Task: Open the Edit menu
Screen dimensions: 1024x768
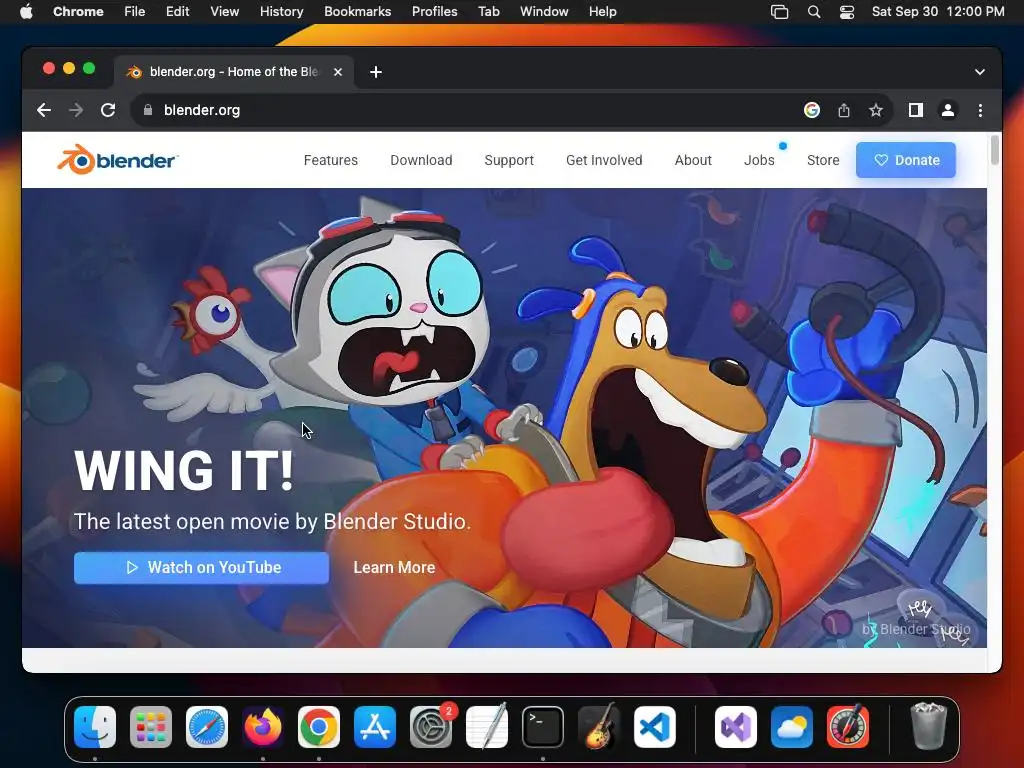Action: [177, 12]
